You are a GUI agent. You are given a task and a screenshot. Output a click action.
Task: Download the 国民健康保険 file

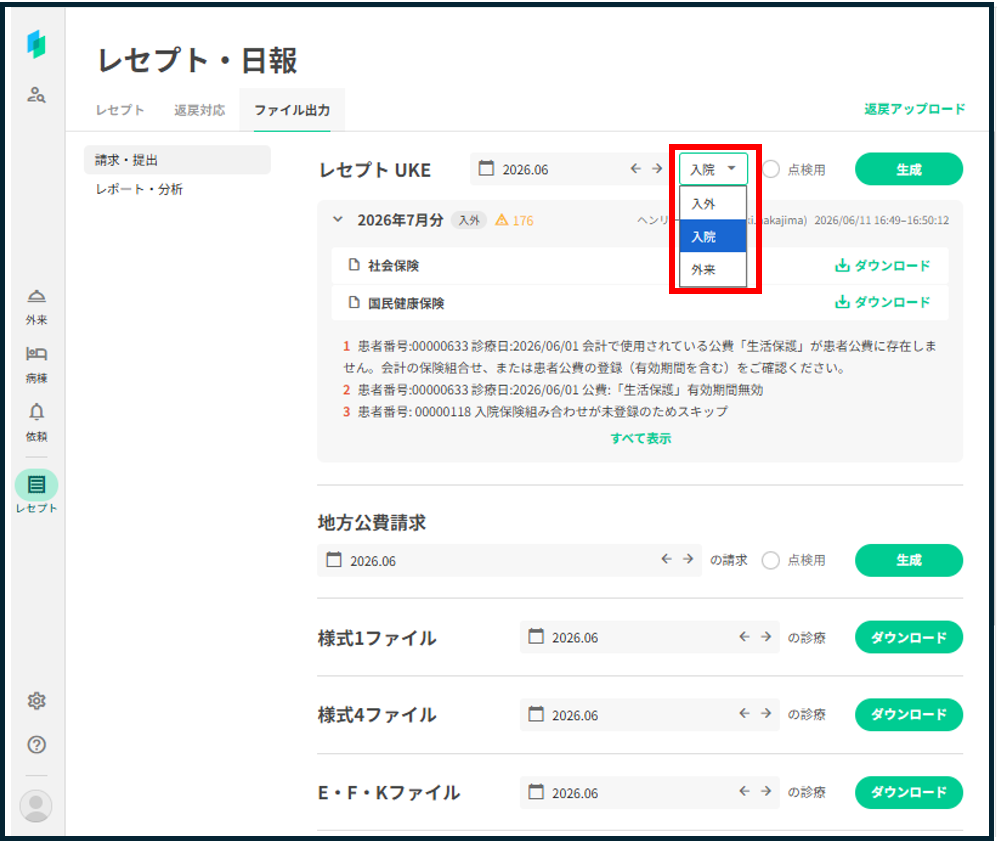(883, 302)
